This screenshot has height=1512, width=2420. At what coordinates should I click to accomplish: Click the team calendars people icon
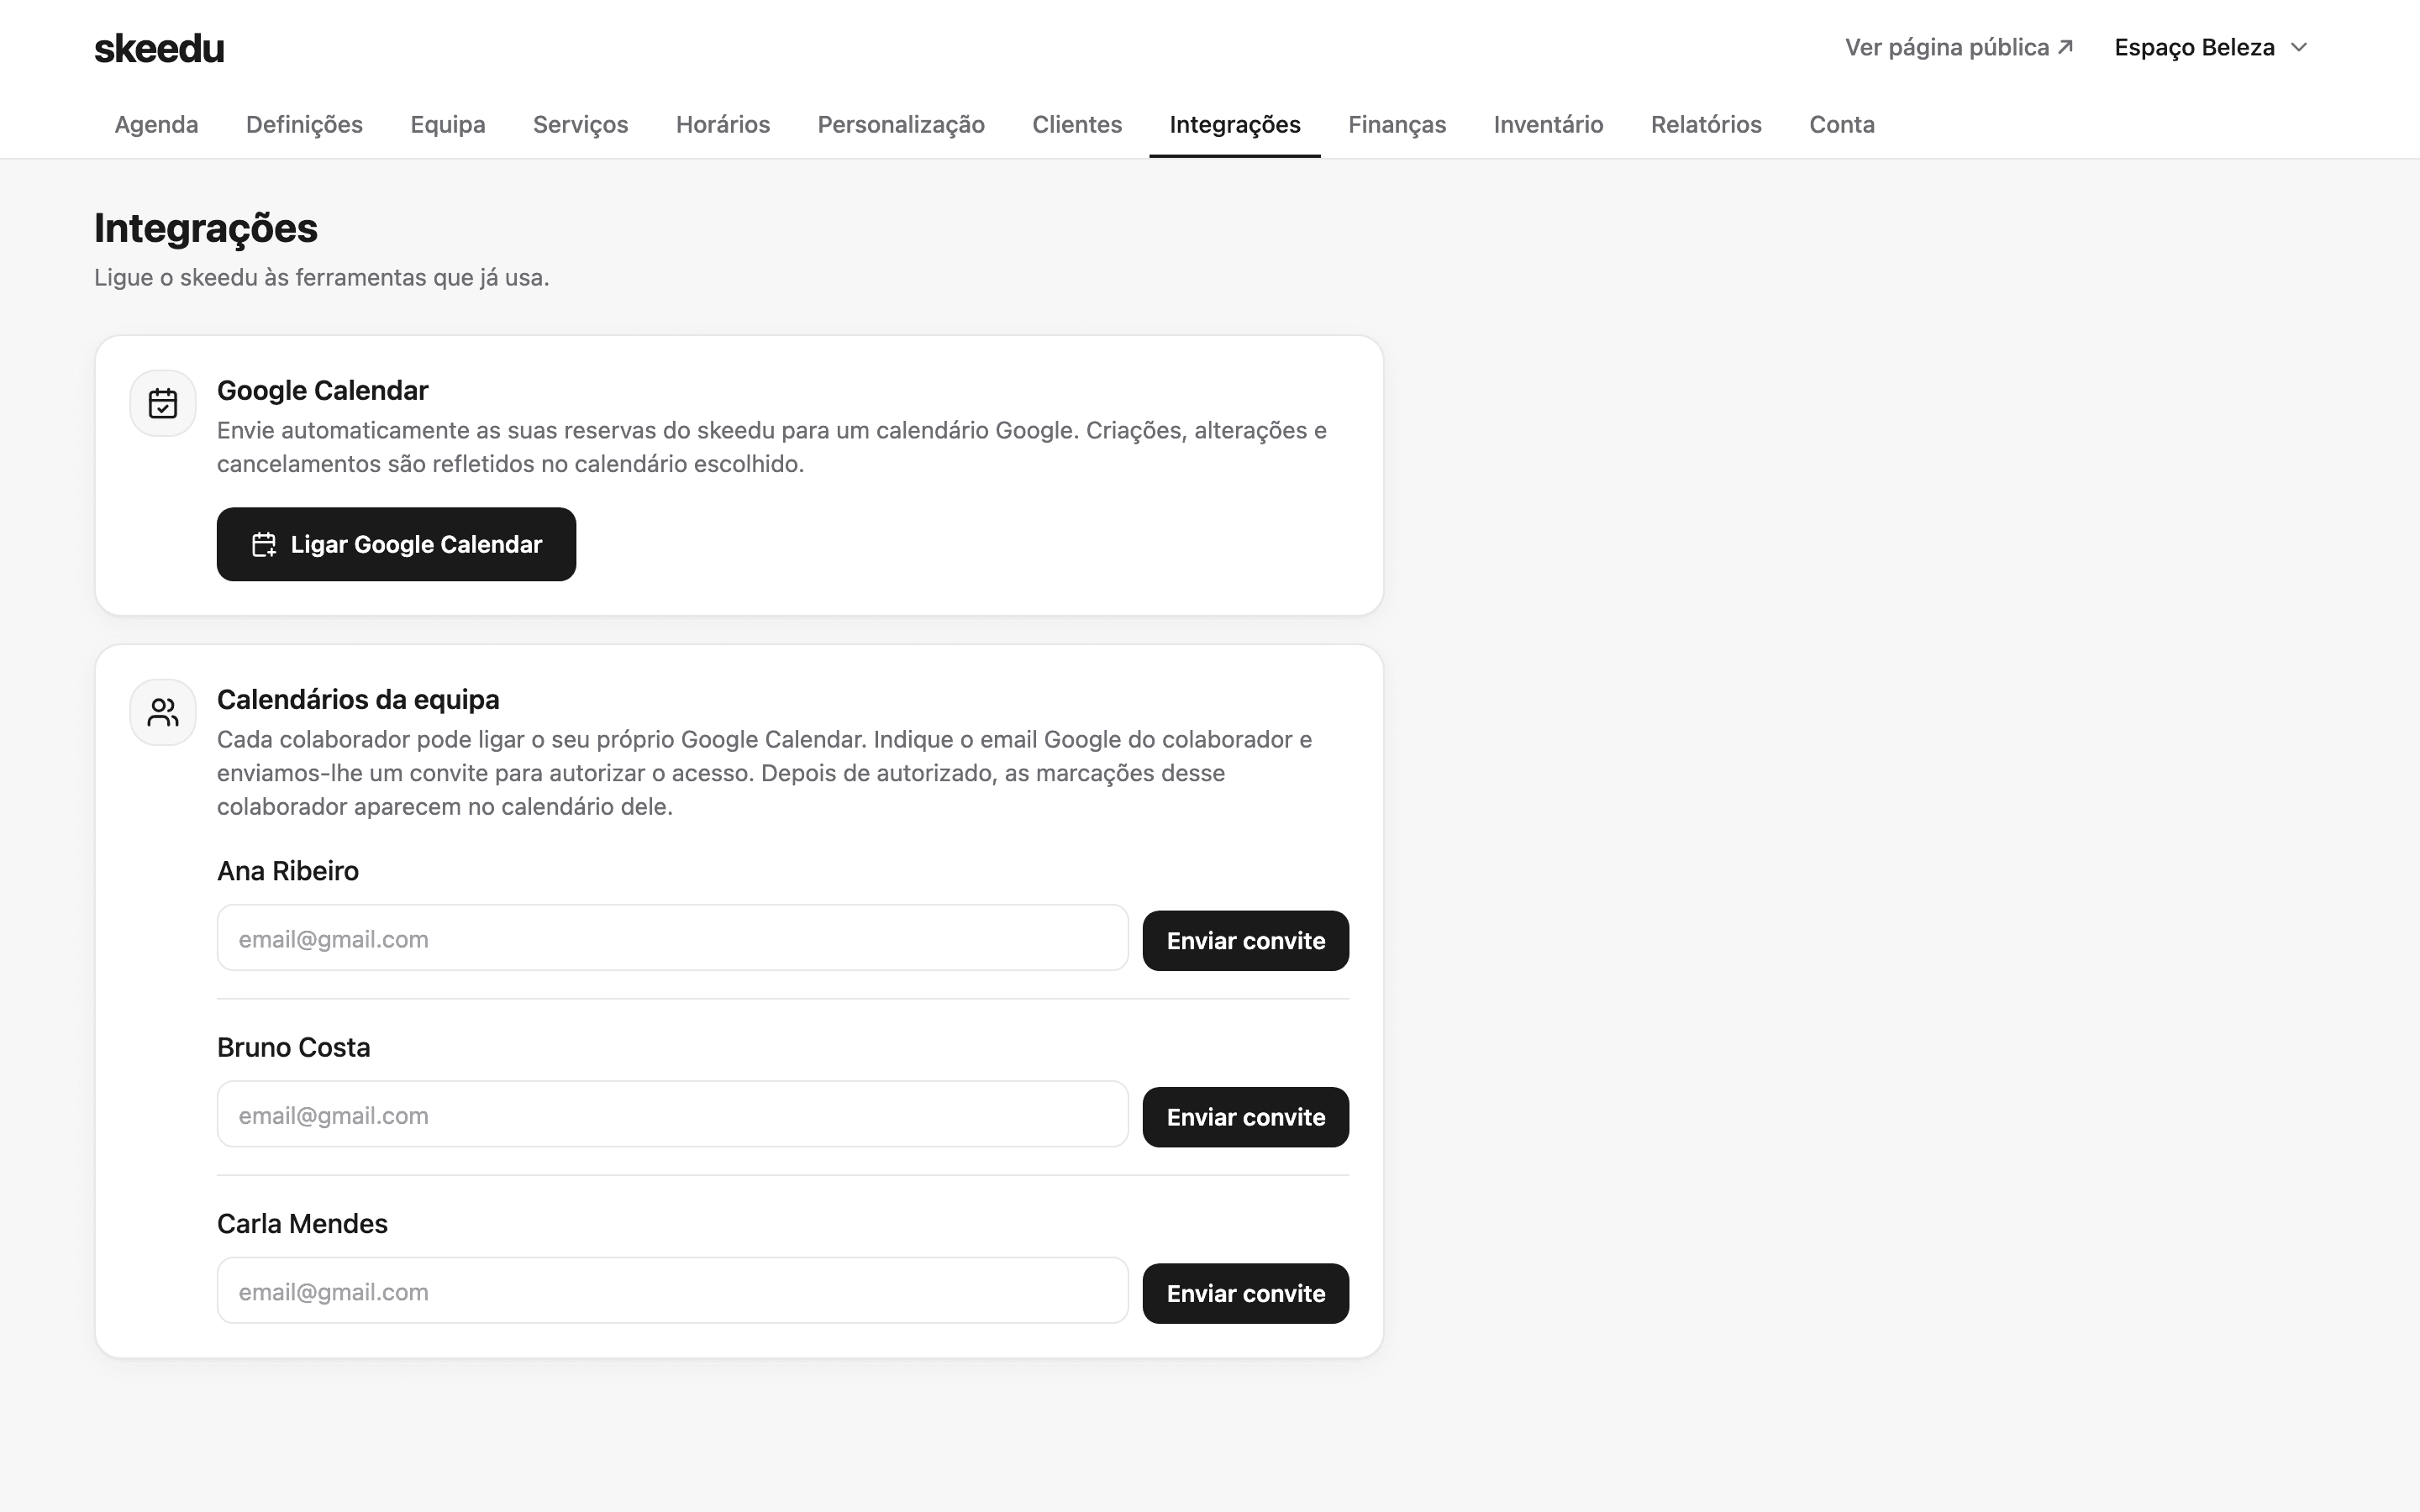pos(163,712)
